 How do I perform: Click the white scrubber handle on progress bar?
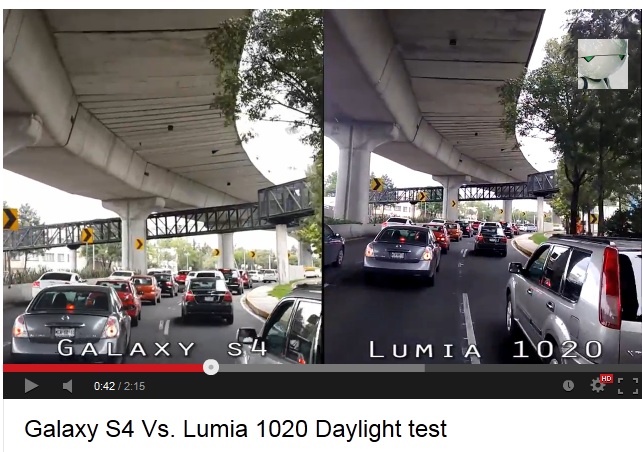211,367
